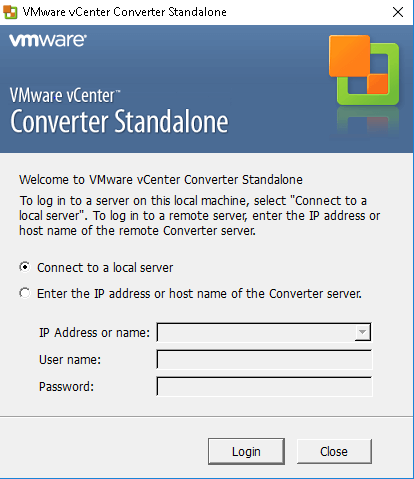This screenshot has height=479, width=414.
Task: Click the vmware logo in the banner
Action: coord(48,40)
